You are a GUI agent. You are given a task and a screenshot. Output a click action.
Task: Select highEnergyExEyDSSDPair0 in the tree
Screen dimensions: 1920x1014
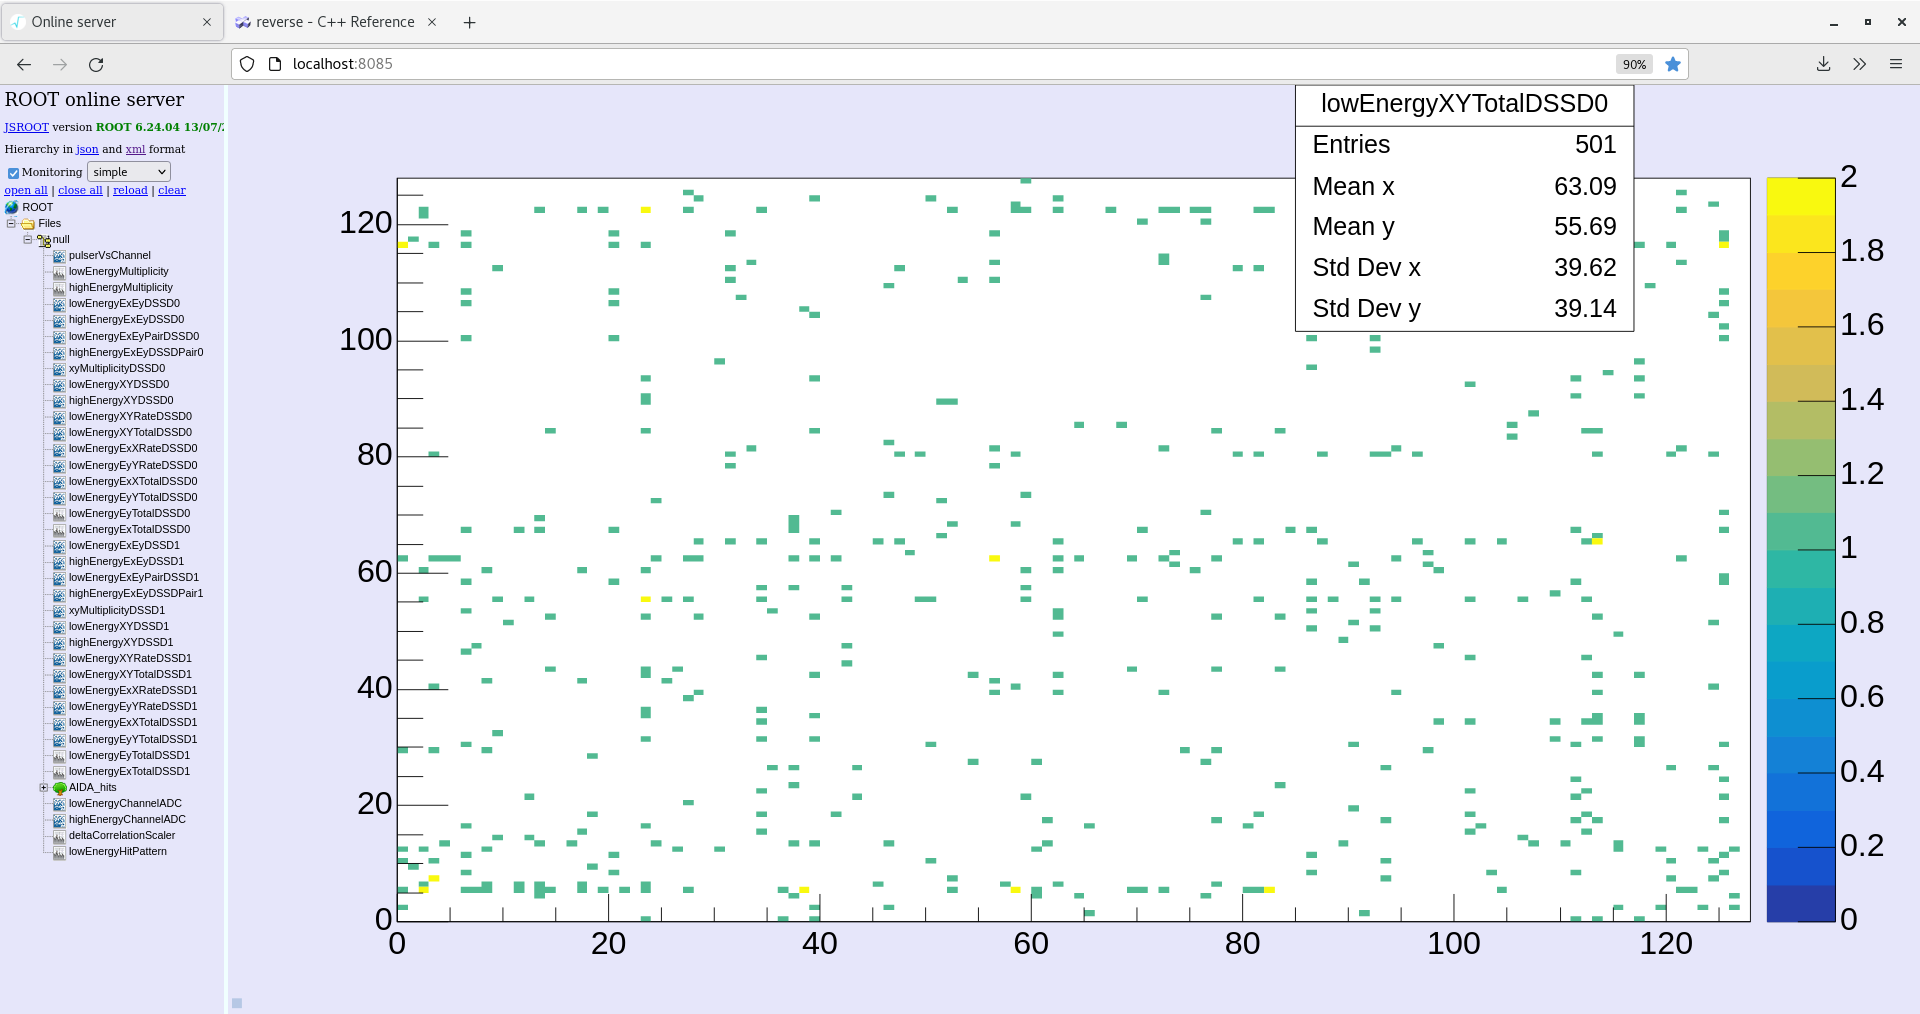pyautogui.click(x=136, y=352)
